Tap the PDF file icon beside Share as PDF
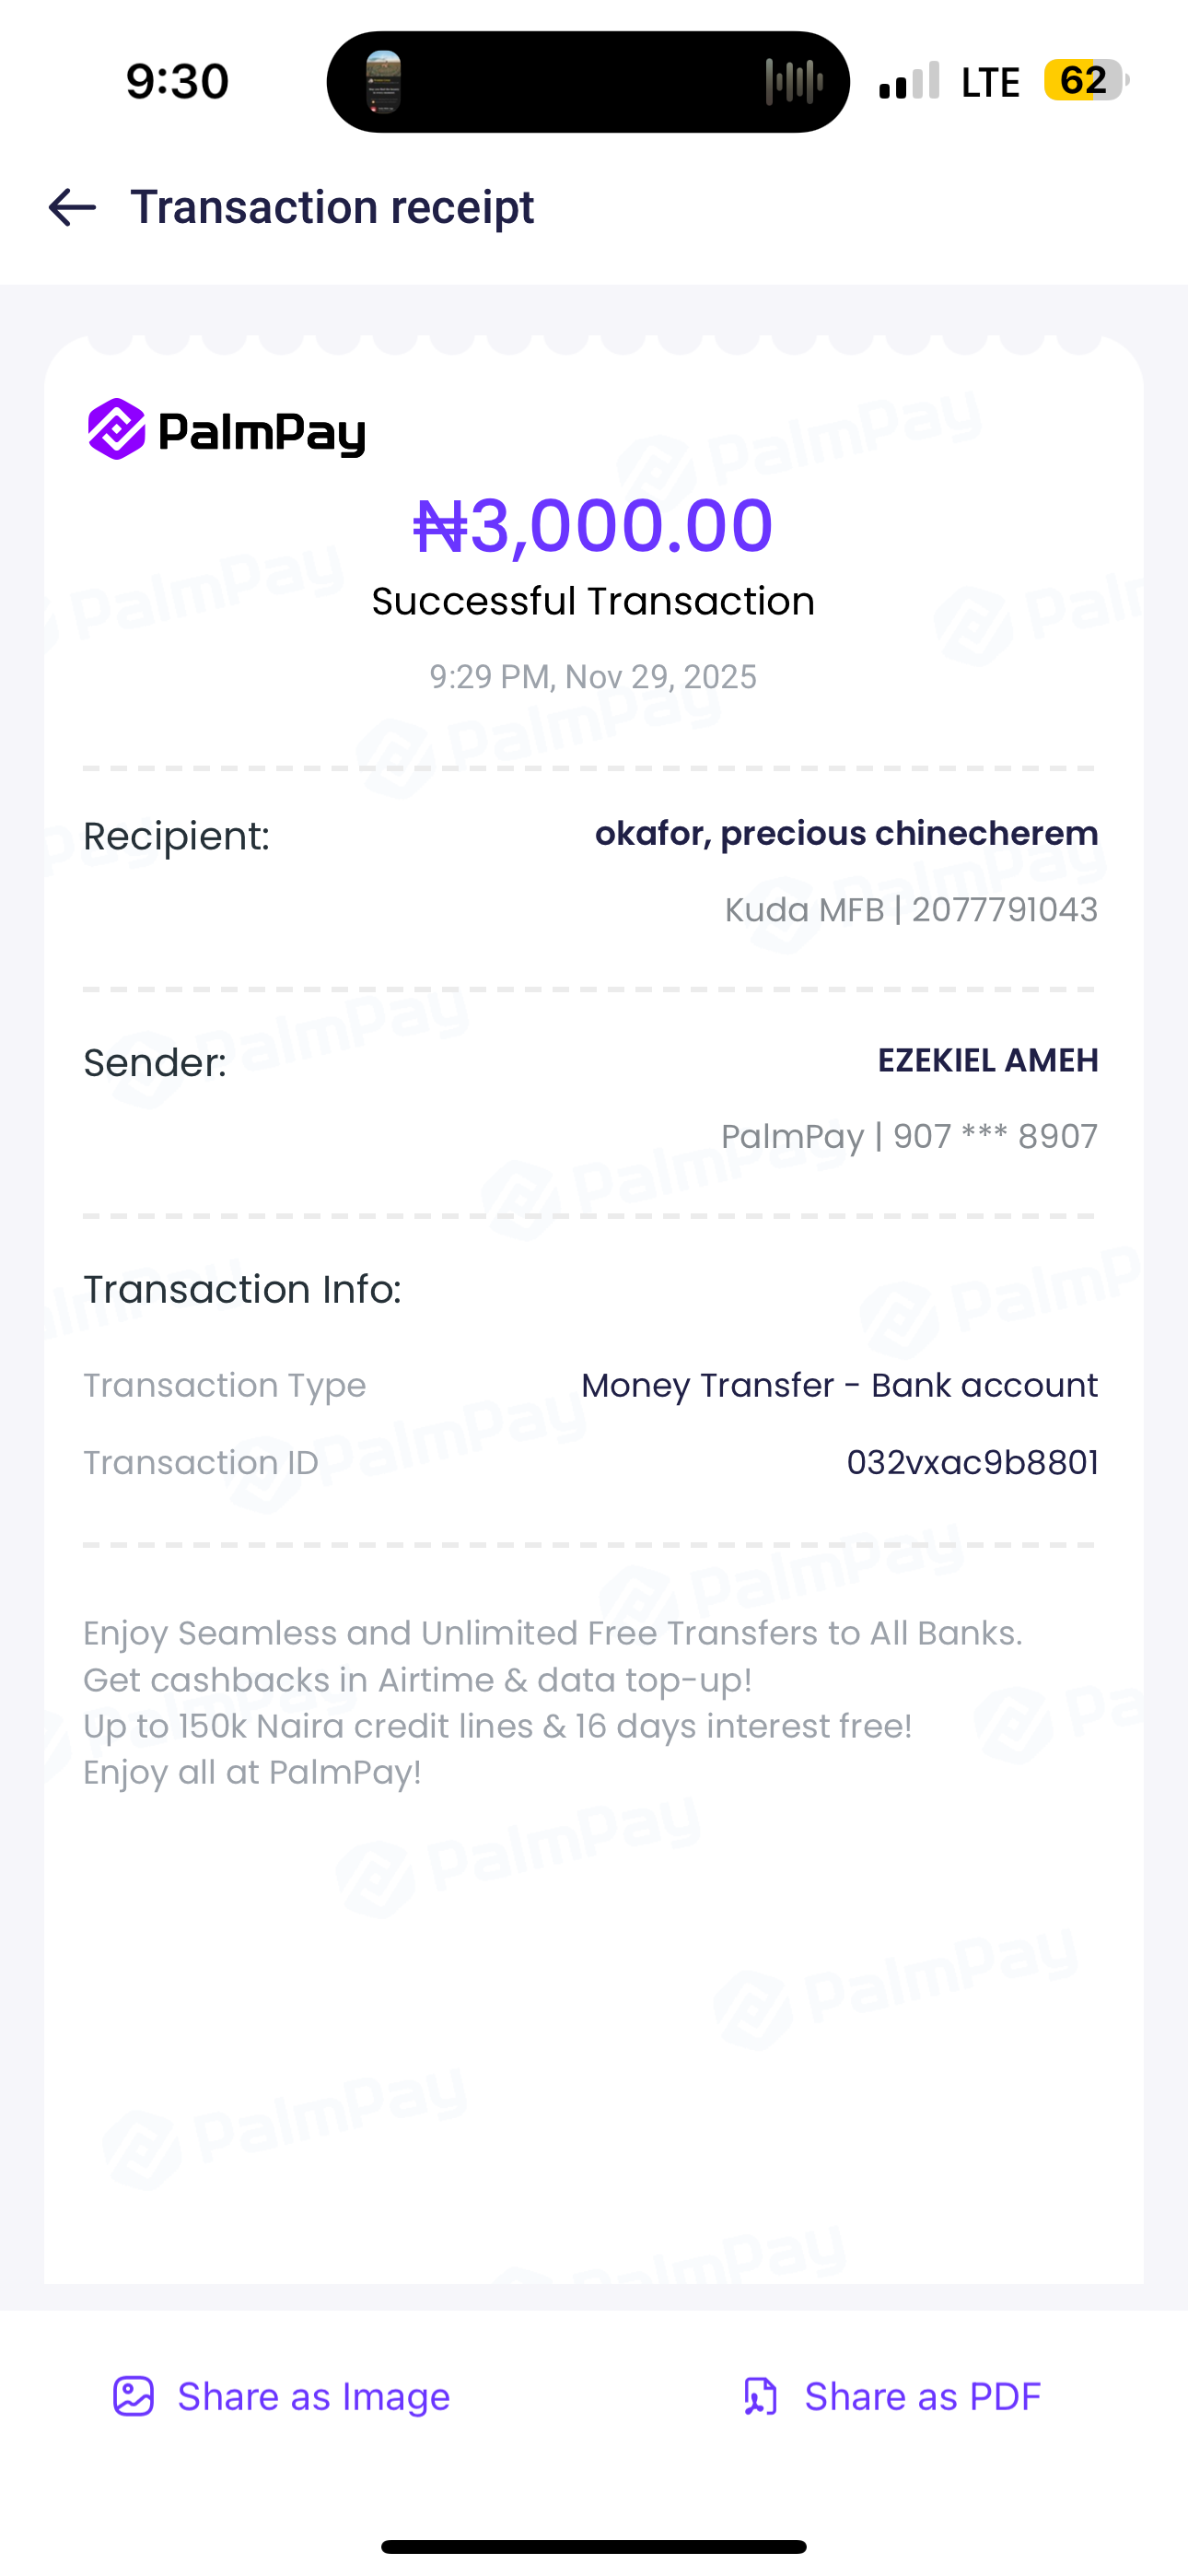Image resolution: width=1188 pixels, height=2576 pixels. tap(760, 2397)
